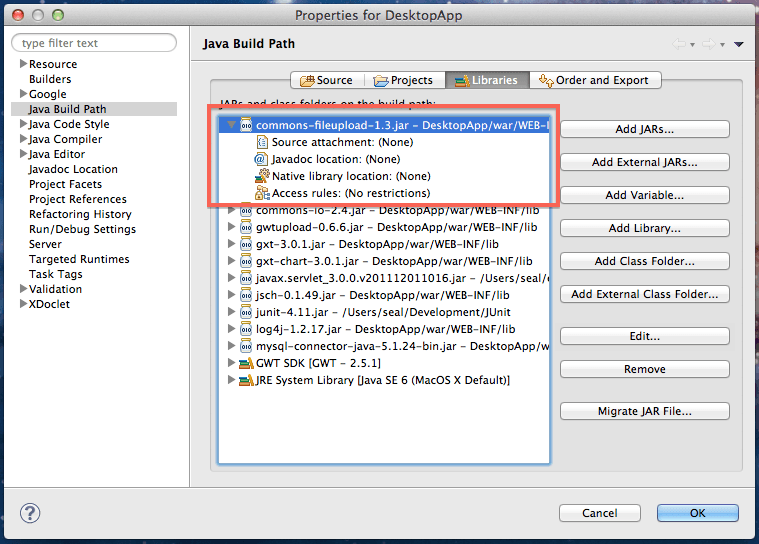The width and height of the screenshot is (759, 544).
Task: Expand the JRE System Library entry
Action: pos(231,379)
